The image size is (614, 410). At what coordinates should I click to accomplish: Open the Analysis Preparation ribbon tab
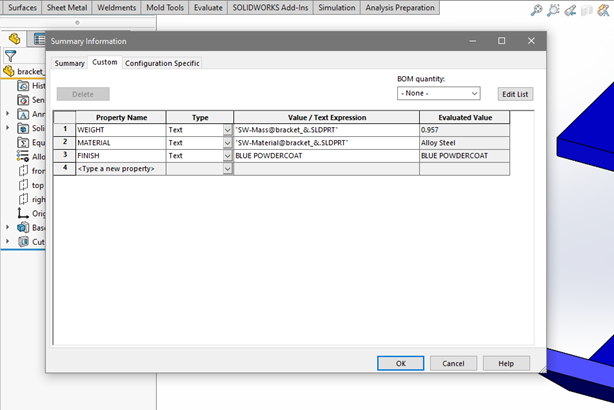[x=400, y=7]
